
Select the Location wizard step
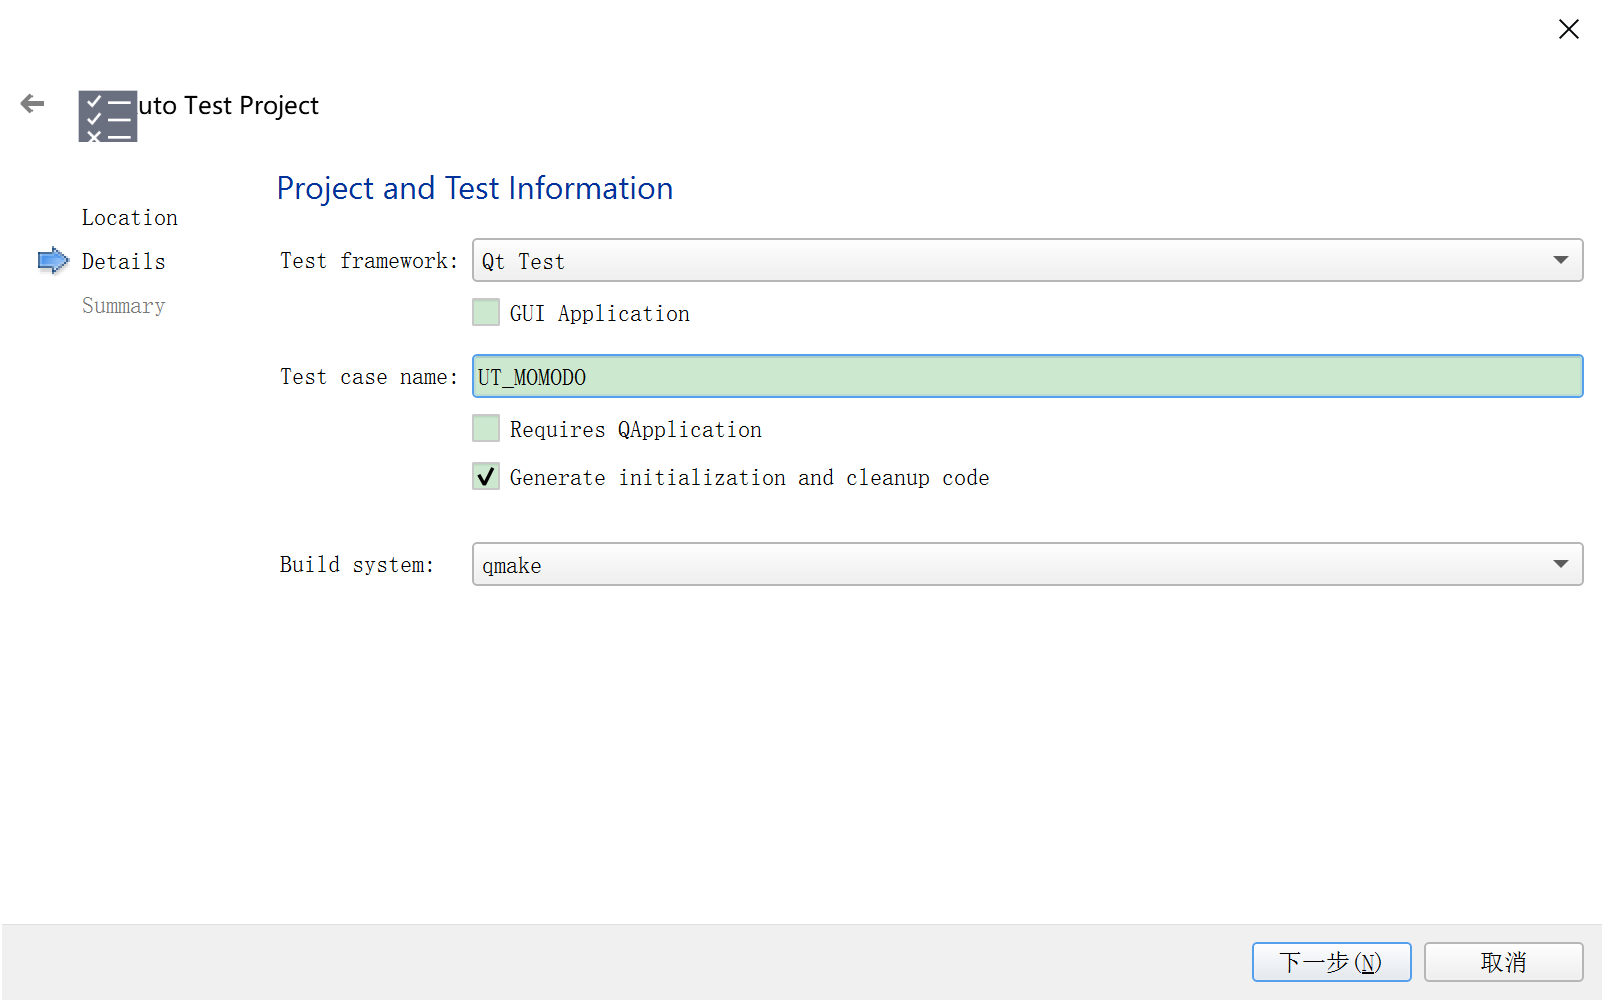tap(130, 218)
